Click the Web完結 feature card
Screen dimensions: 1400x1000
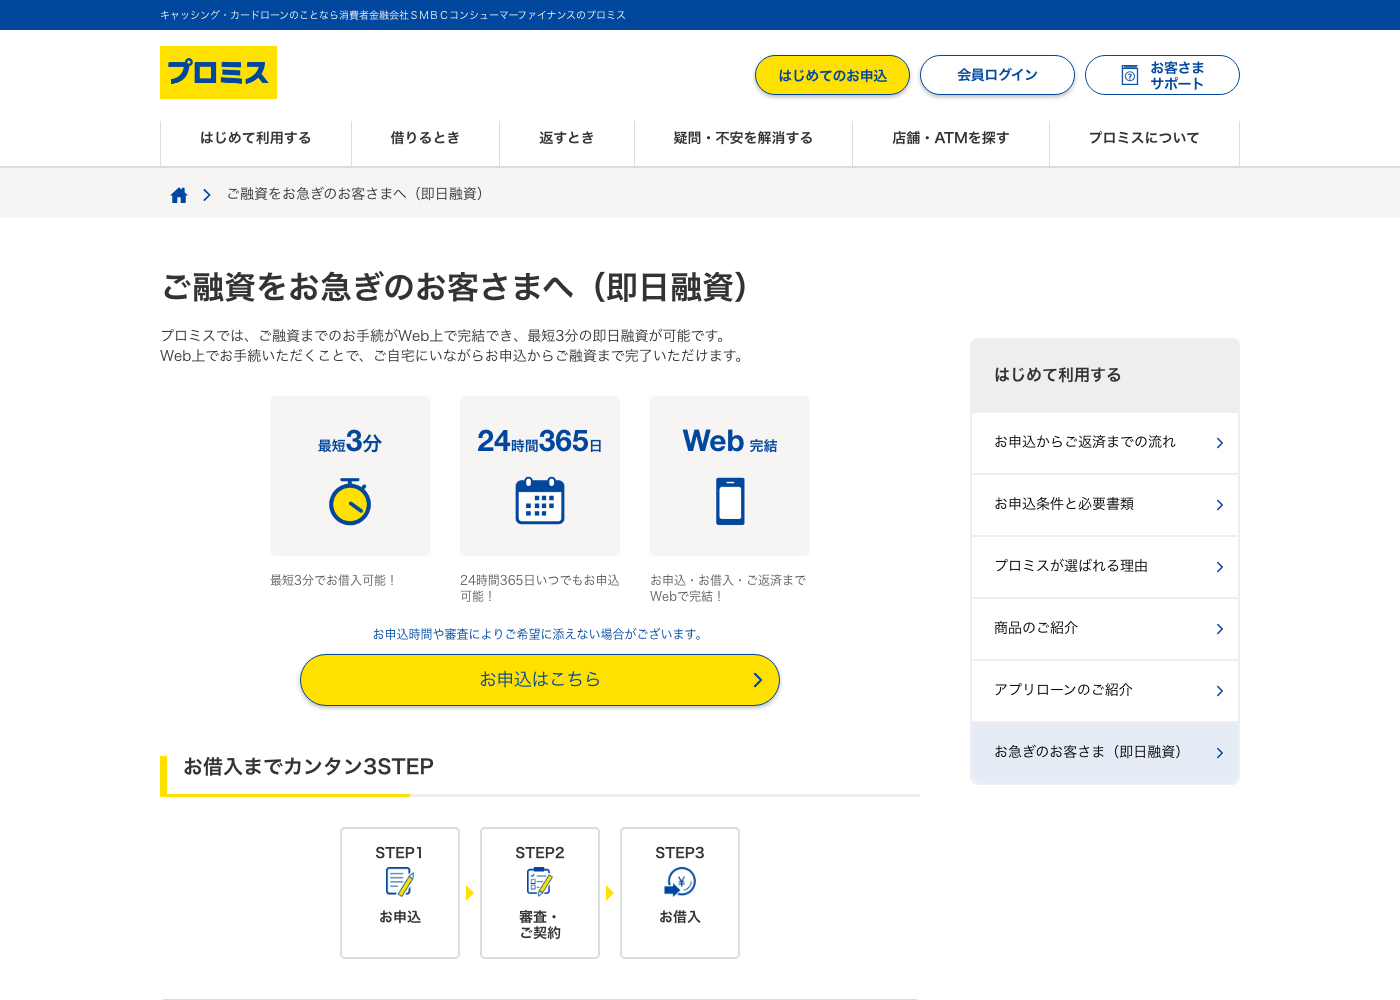730,476
